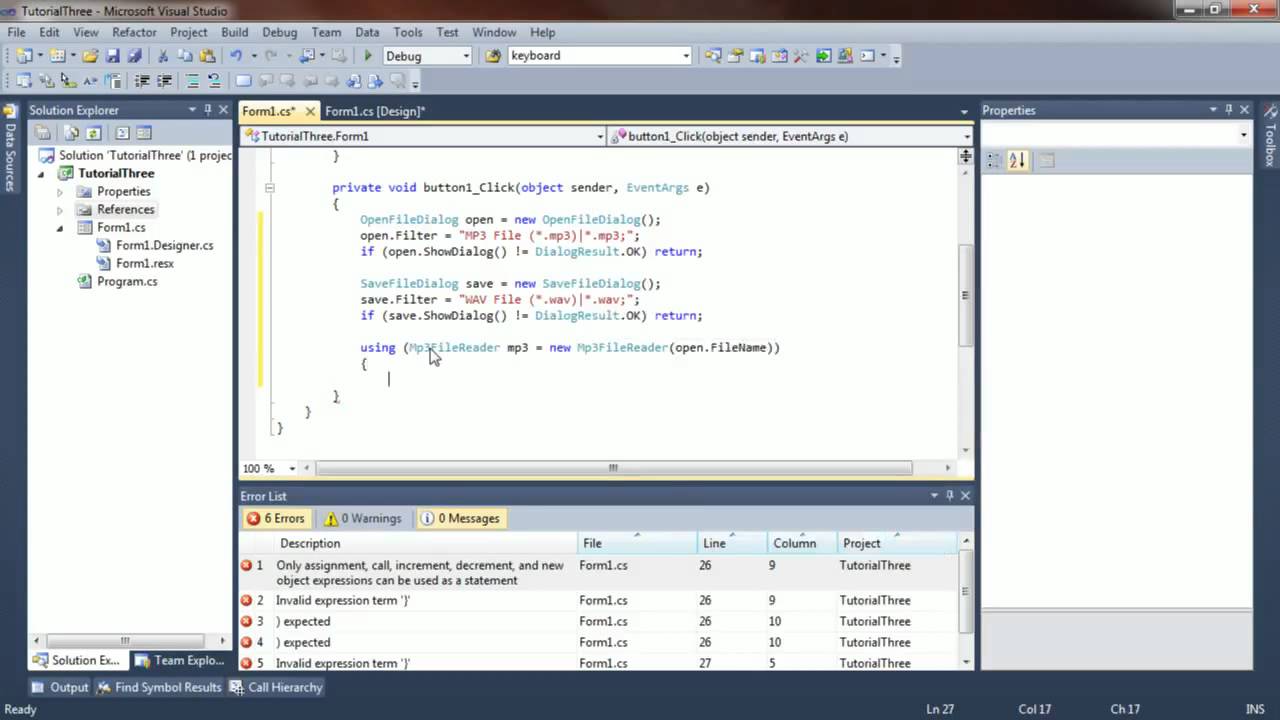
Task: Pin toggle for the Error List panel
Action: pos(950,495)
